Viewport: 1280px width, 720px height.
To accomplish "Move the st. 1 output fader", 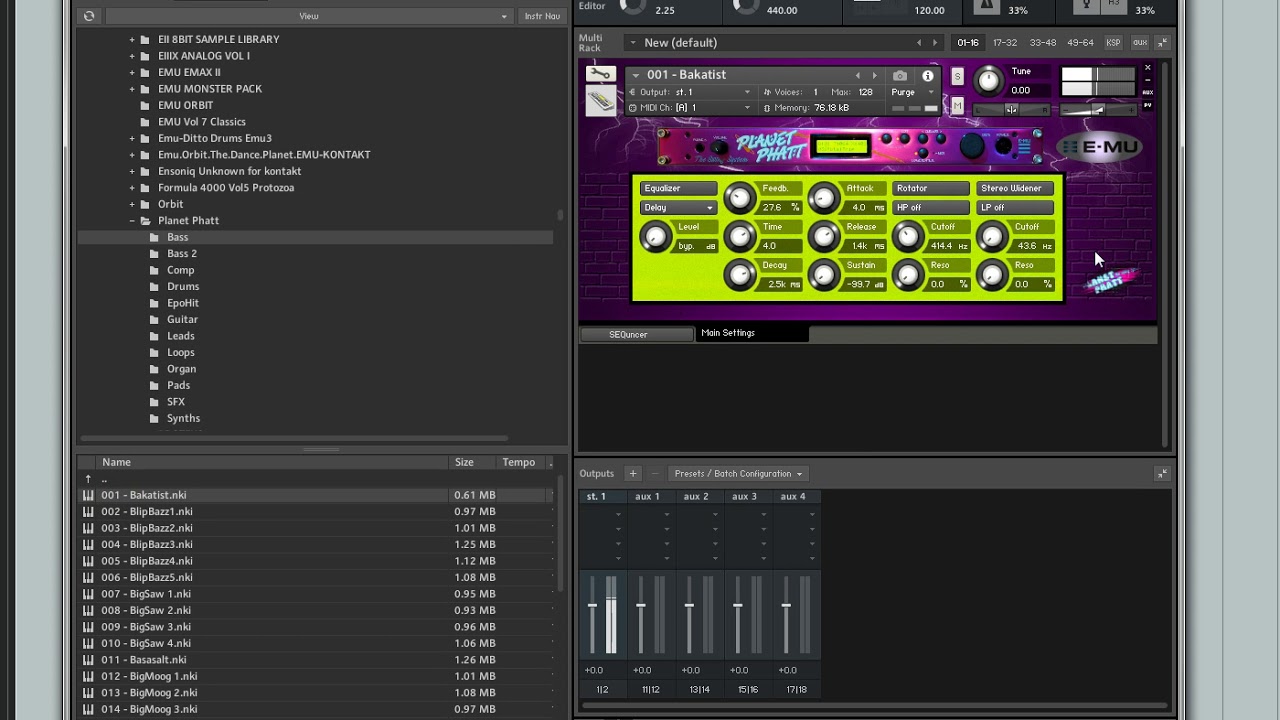I will 593,606.
